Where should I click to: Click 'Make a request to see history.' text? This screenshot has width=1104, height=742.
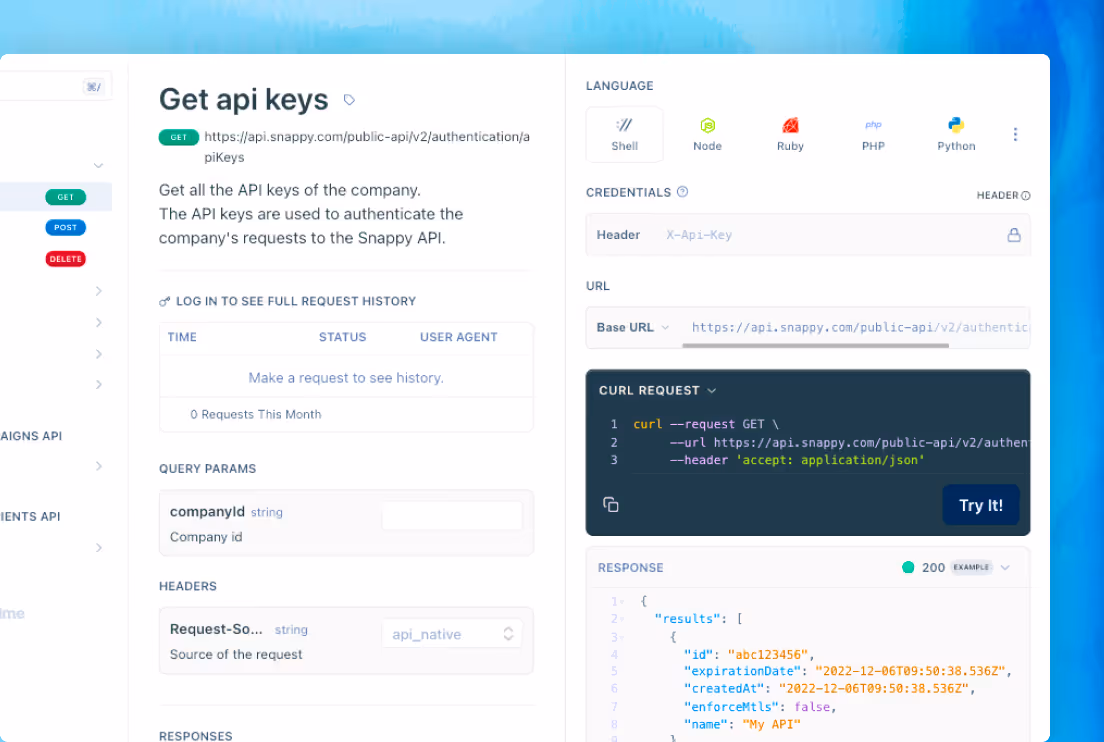[x=346, y=378]
